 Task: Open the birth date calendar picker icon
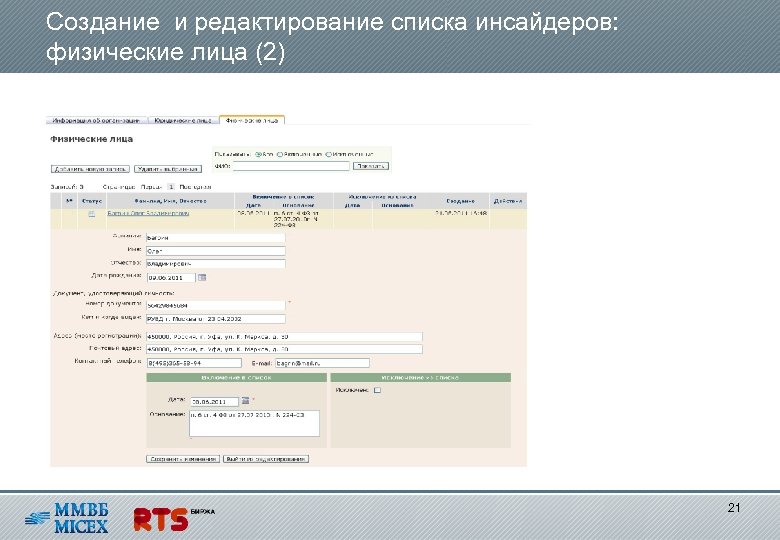[x=202, y=277]
